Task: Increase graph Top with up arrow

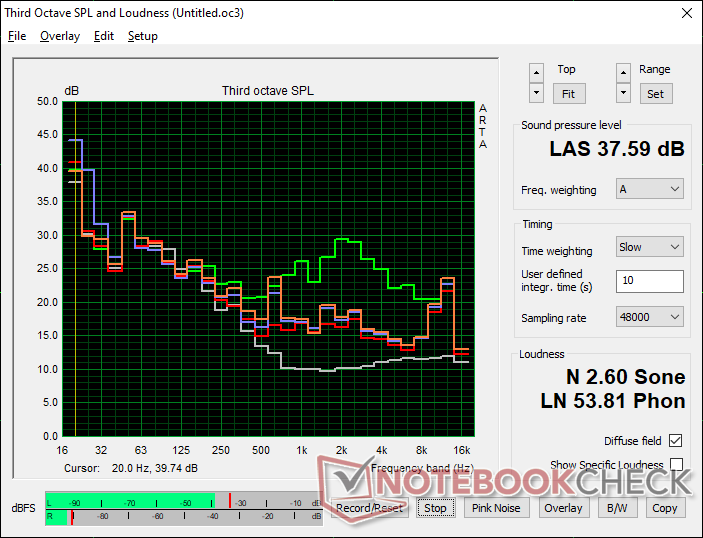Action: click(x=536, y=73)
